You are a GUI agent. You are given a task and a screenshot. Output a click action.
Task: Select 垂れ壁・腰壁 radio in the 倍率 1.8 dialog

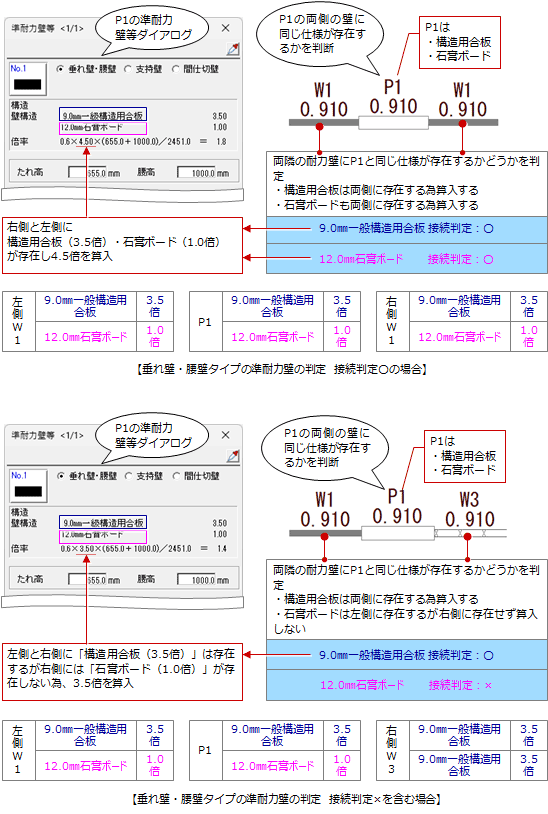[x=60, y=69]
